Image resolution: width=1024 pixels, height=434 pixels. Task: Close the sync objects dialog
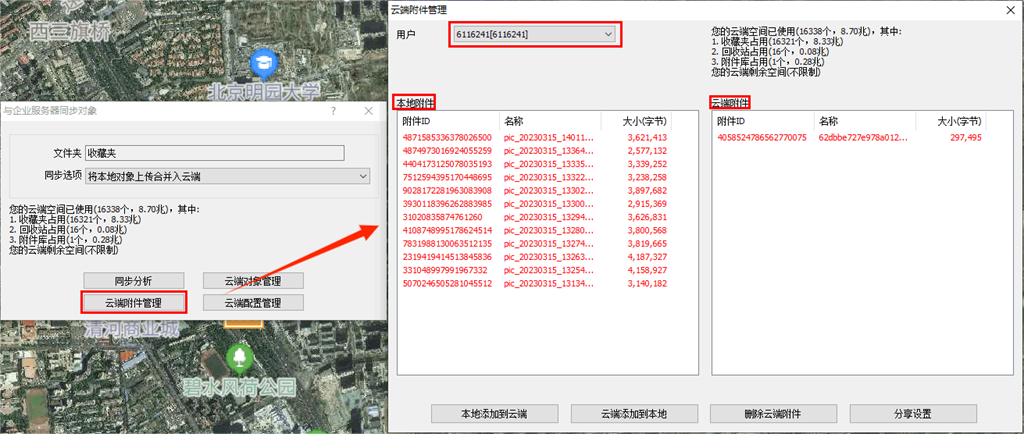pyautogui.click(x=368, y=112)
